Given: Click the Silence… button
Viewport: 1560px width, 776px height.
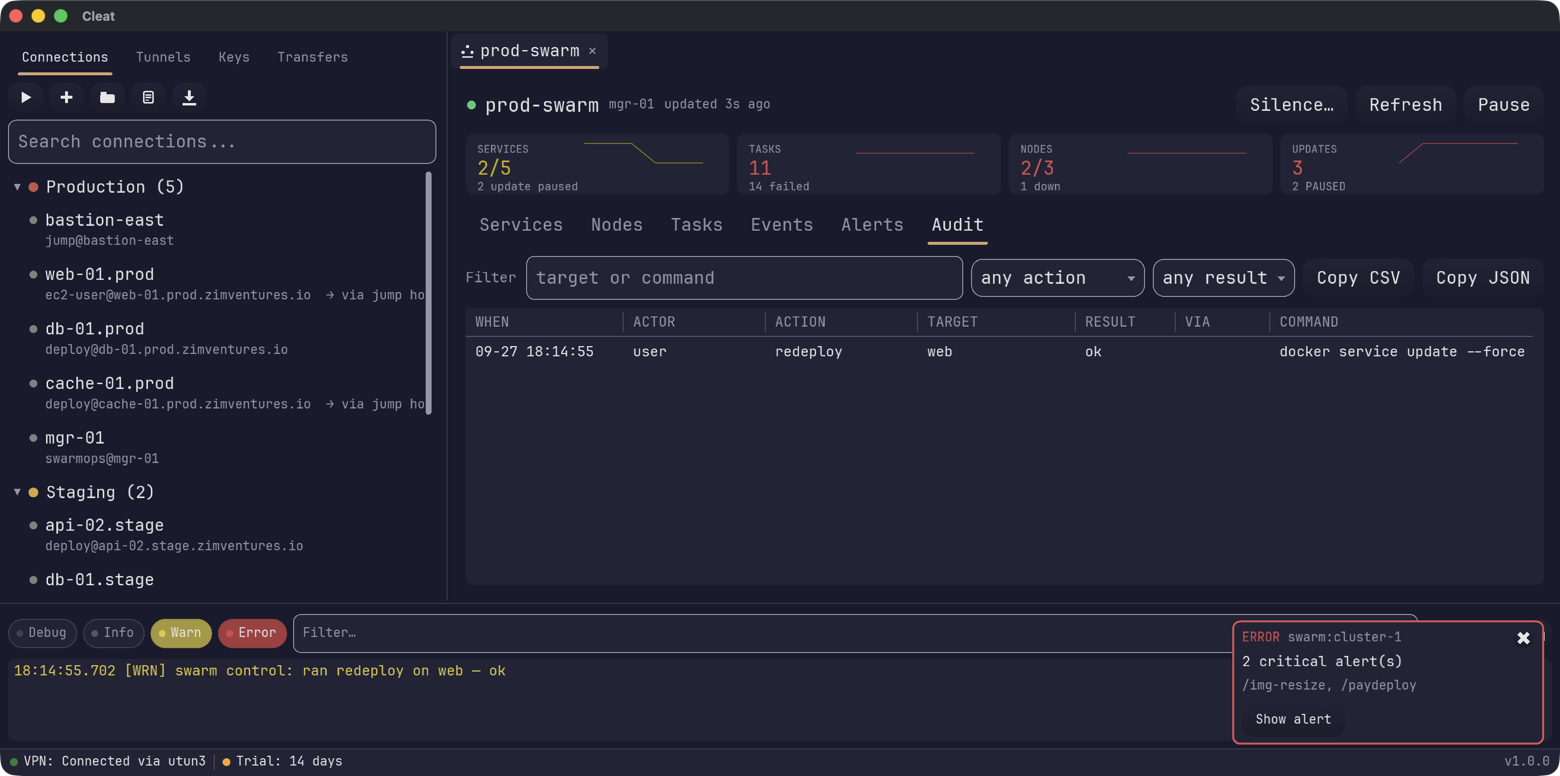Looking at the screenshot, I should click(1291, 105).
